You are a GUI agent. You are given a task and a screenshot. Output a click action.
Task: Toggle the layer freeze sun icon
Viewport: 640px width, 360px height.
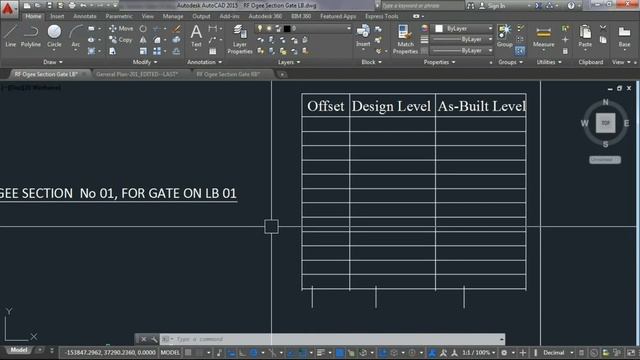click(x=269, y=28)
